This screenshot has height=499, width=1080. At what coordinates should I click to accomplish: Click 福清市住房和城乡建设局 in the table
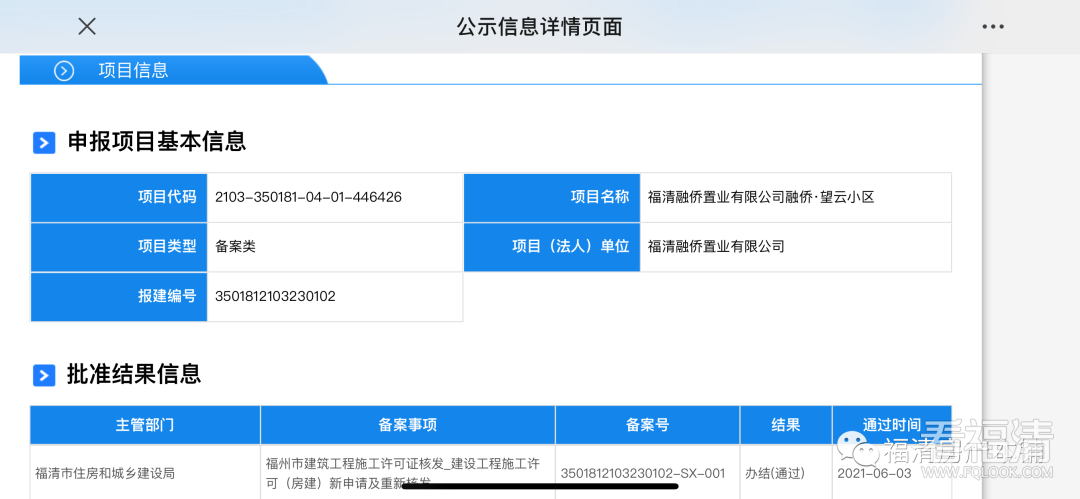click(105, 473)
